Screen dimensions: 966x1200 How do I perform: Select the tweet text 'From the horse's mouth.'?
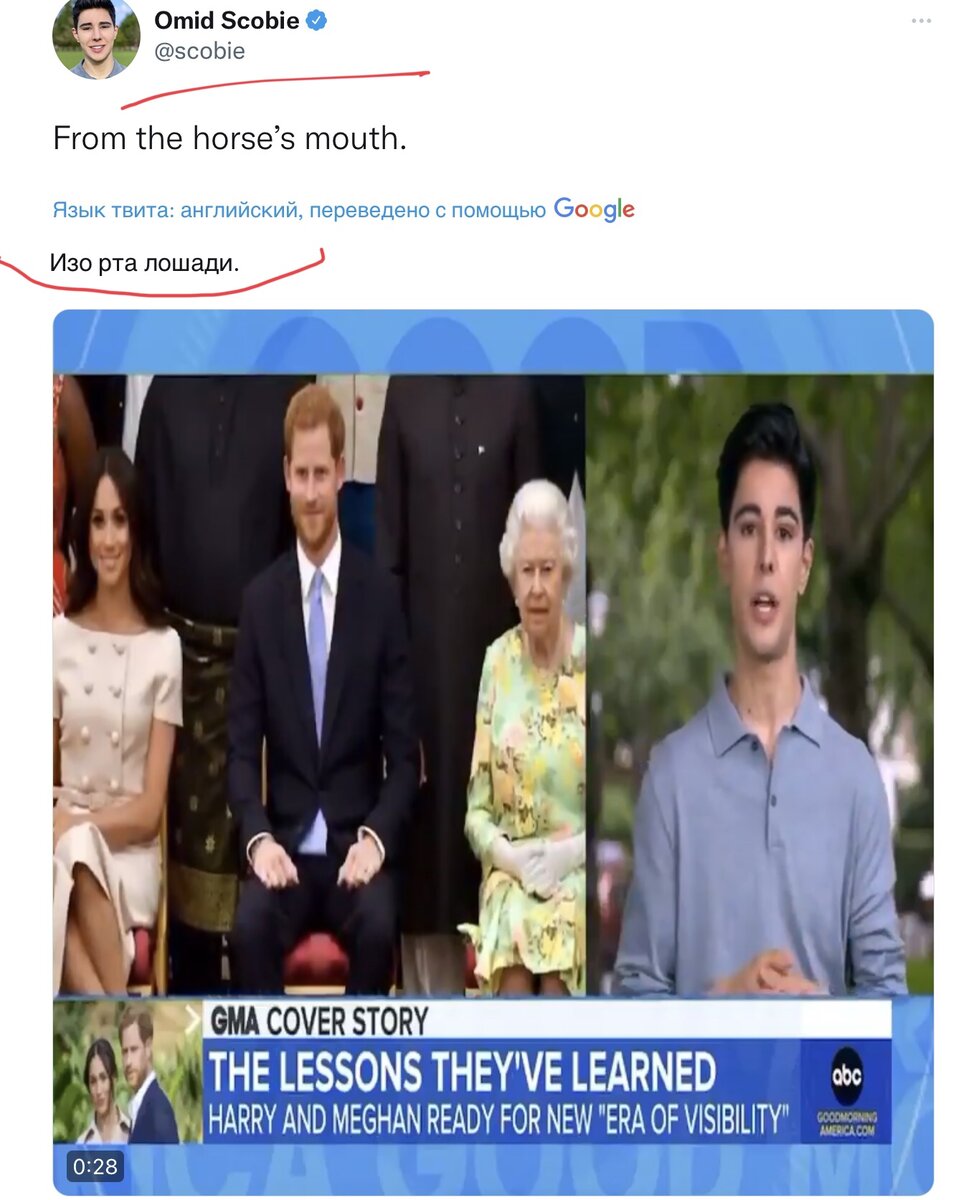tap(230, 139)
